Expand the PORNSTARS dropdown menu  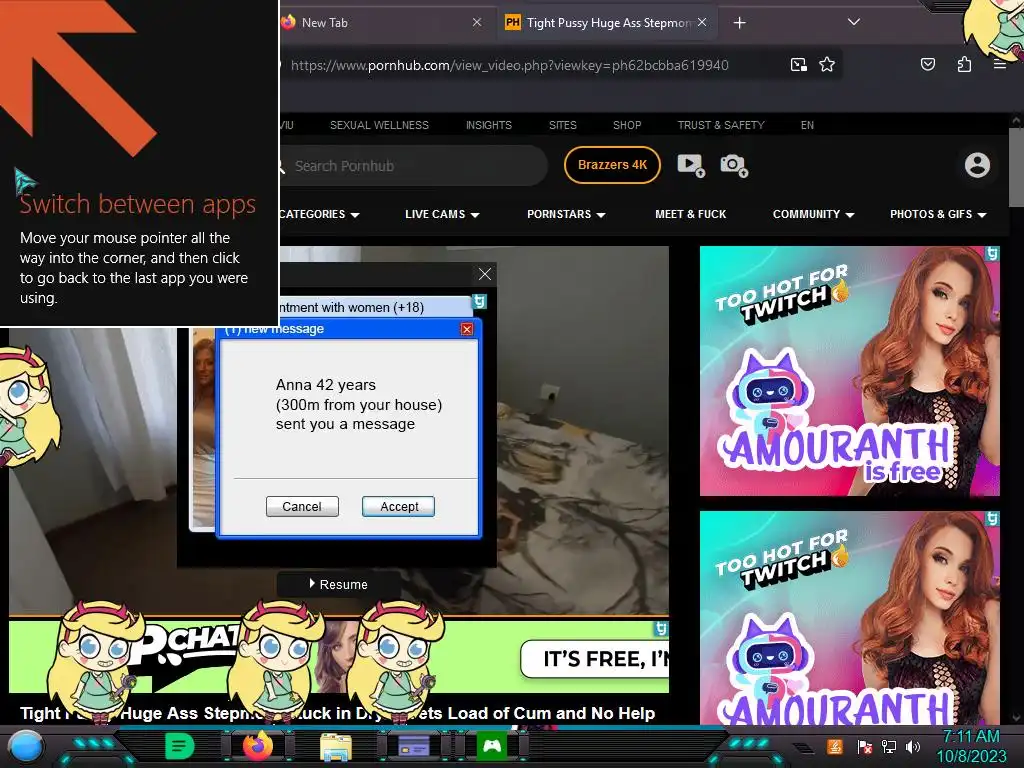pos(566,214)
